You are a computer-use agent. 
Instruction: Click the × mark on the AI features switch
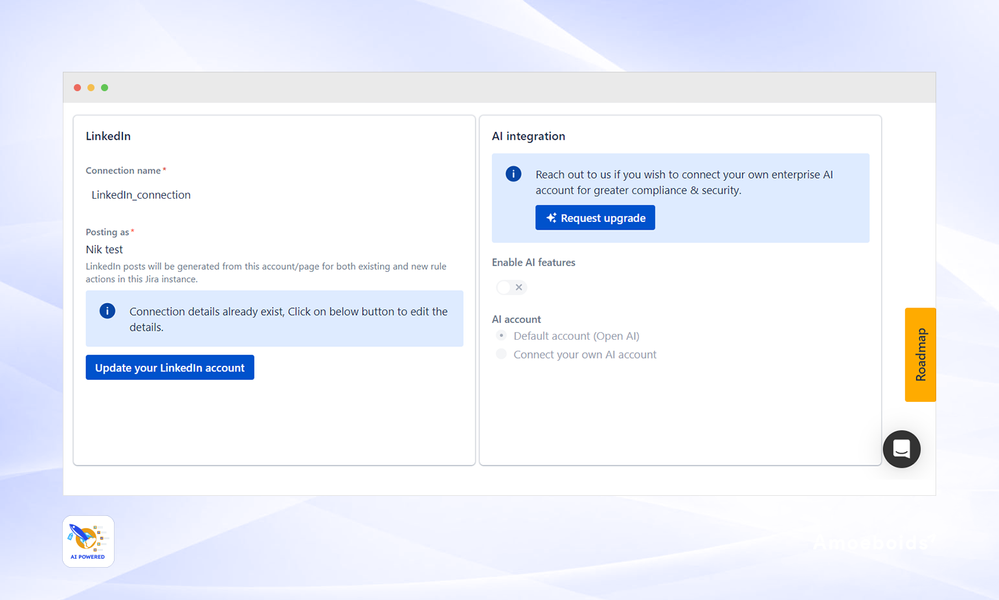pos(518,287)
